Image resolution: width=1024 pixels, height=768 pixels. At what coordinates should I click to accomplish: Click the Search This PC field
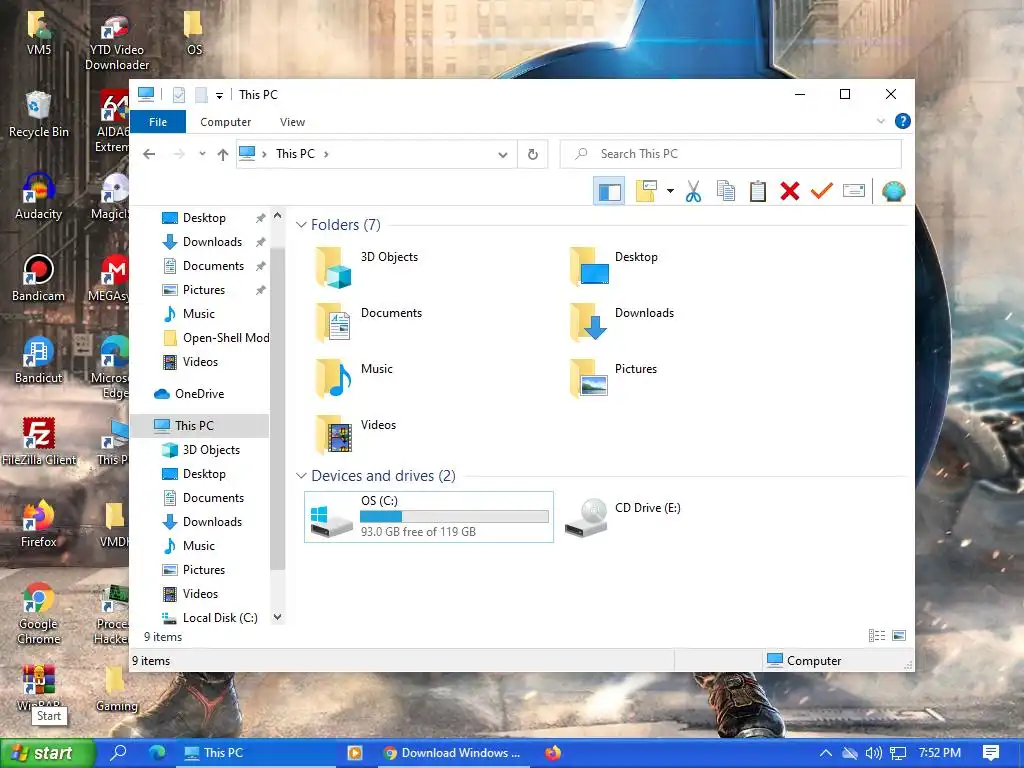pos(731,154)
